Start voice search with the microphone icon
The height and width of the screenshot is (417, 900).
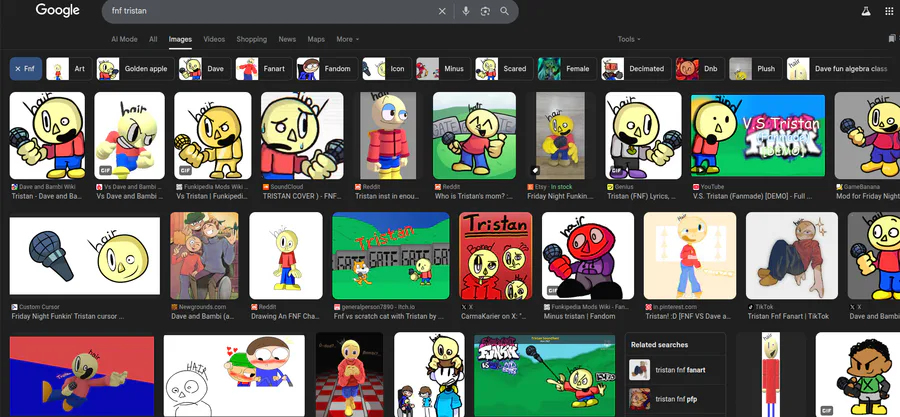465,11
